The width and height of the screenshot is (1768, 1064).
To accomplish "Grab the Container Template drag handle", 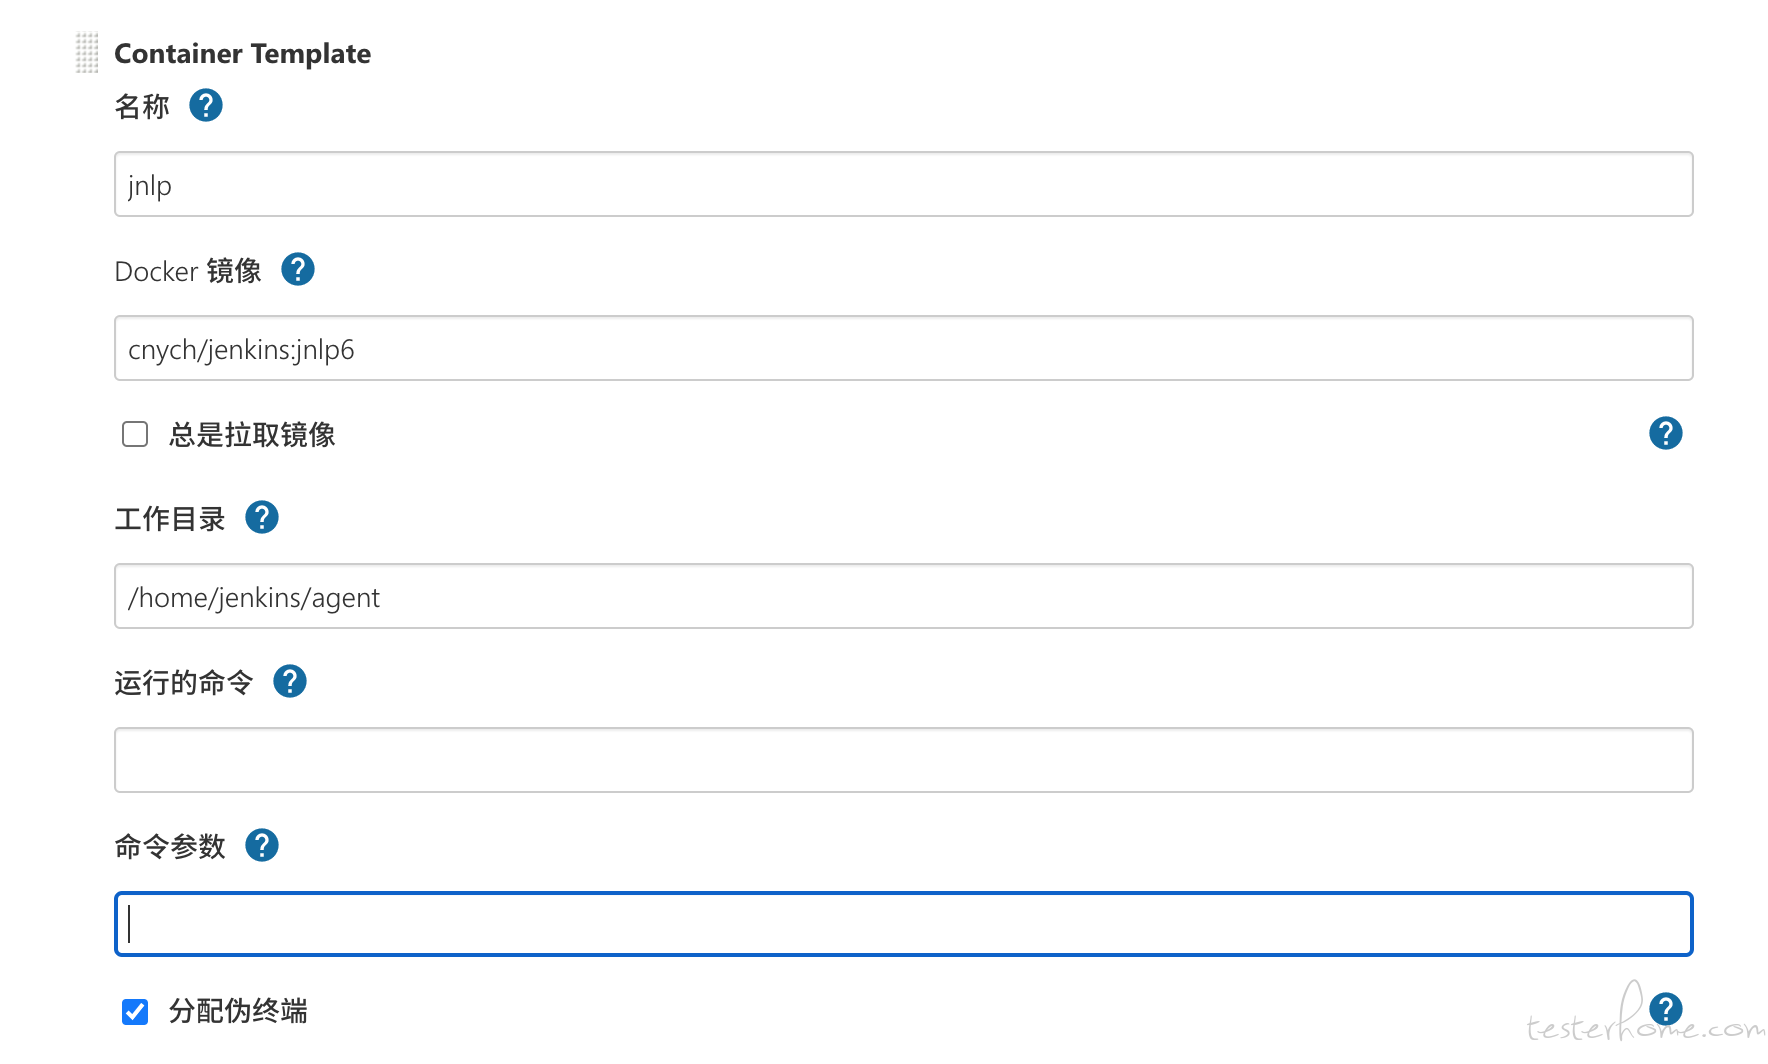I will [87, 53].
